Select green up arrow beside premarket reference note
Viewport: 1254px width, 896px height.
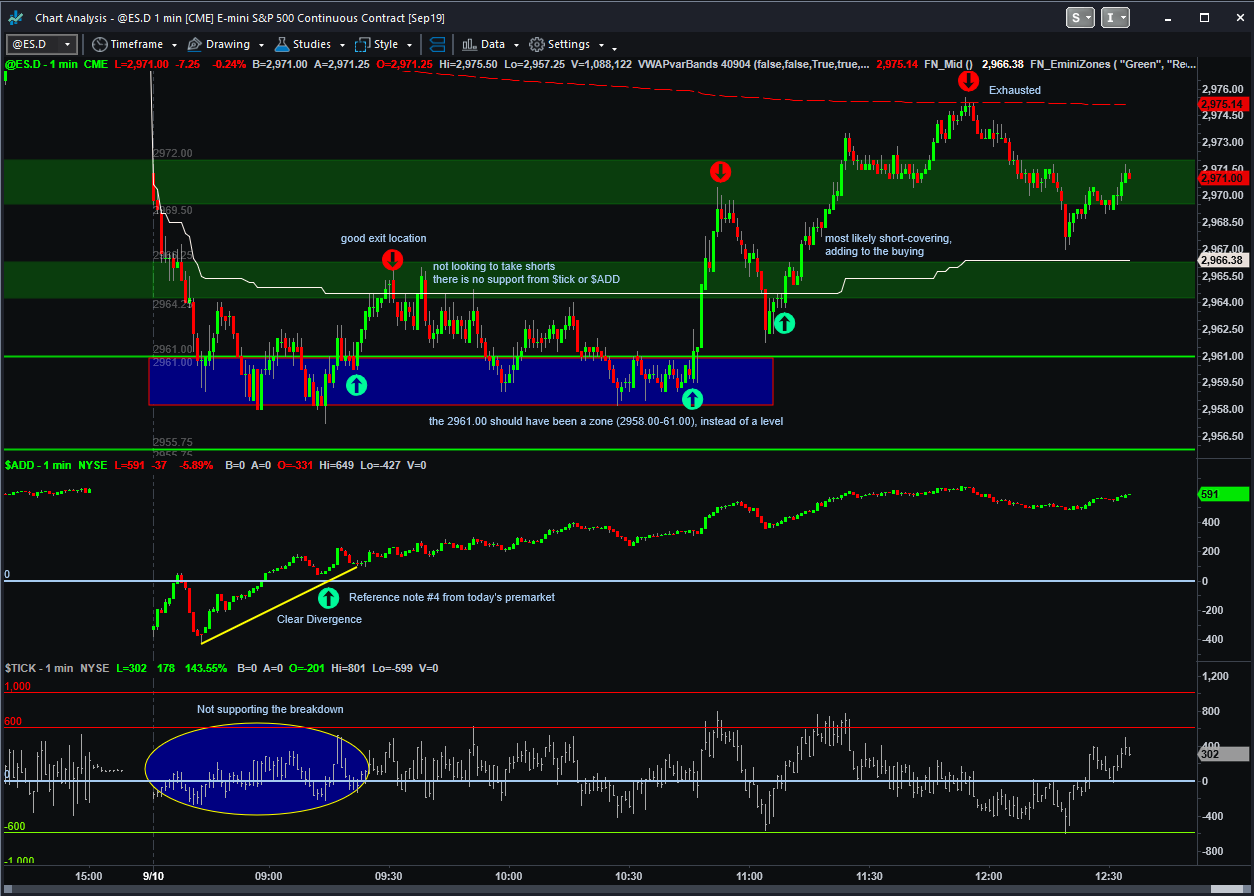[328, 598]
